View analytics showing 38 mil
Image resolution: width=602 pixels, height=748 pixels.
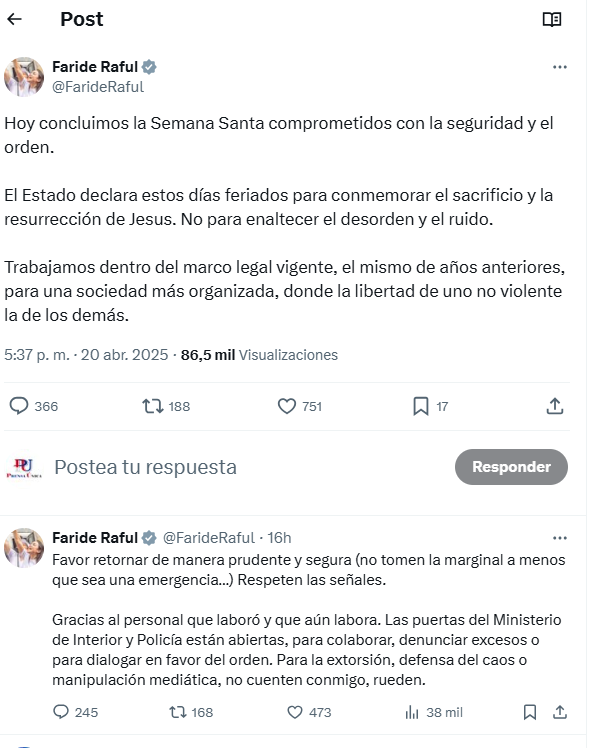434,712
